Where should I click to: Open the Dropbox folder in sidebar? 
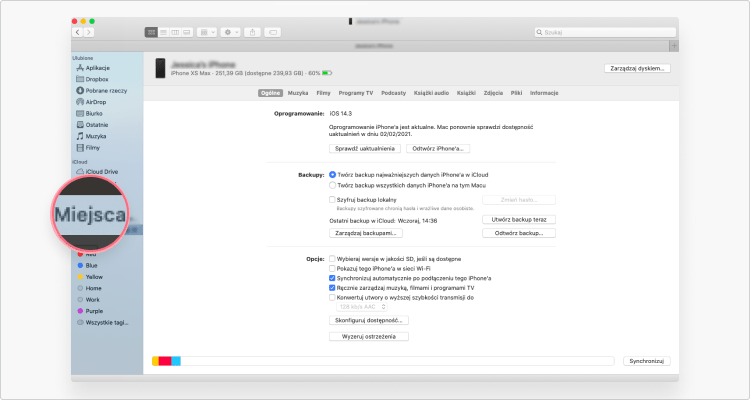pos(92,79)
